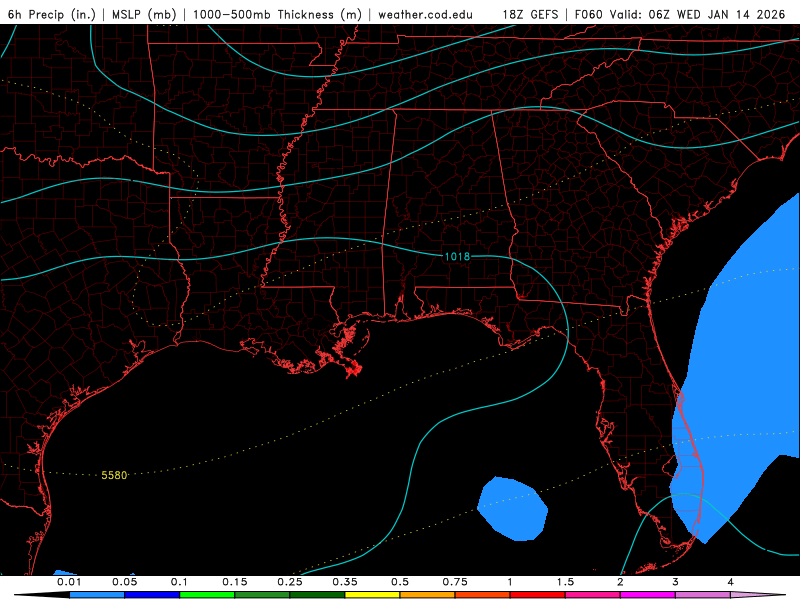Pick the red 1–1.5 legend swatch

coord(538,595)
